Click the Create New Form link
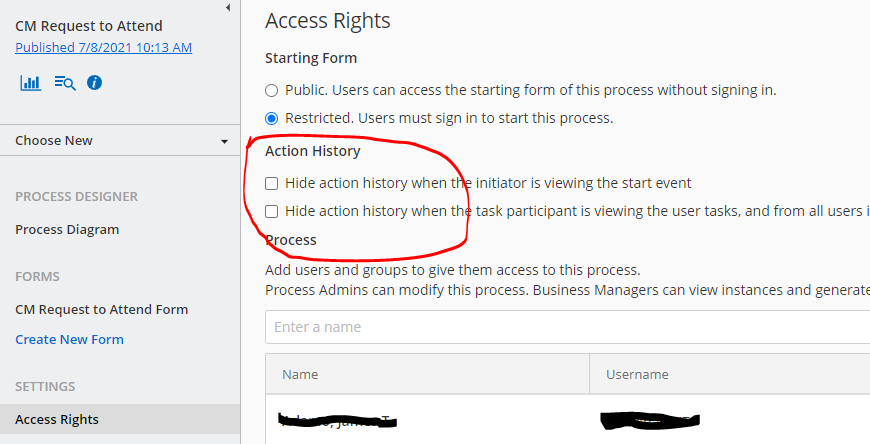The image size is (870, 444). point(69,339)
